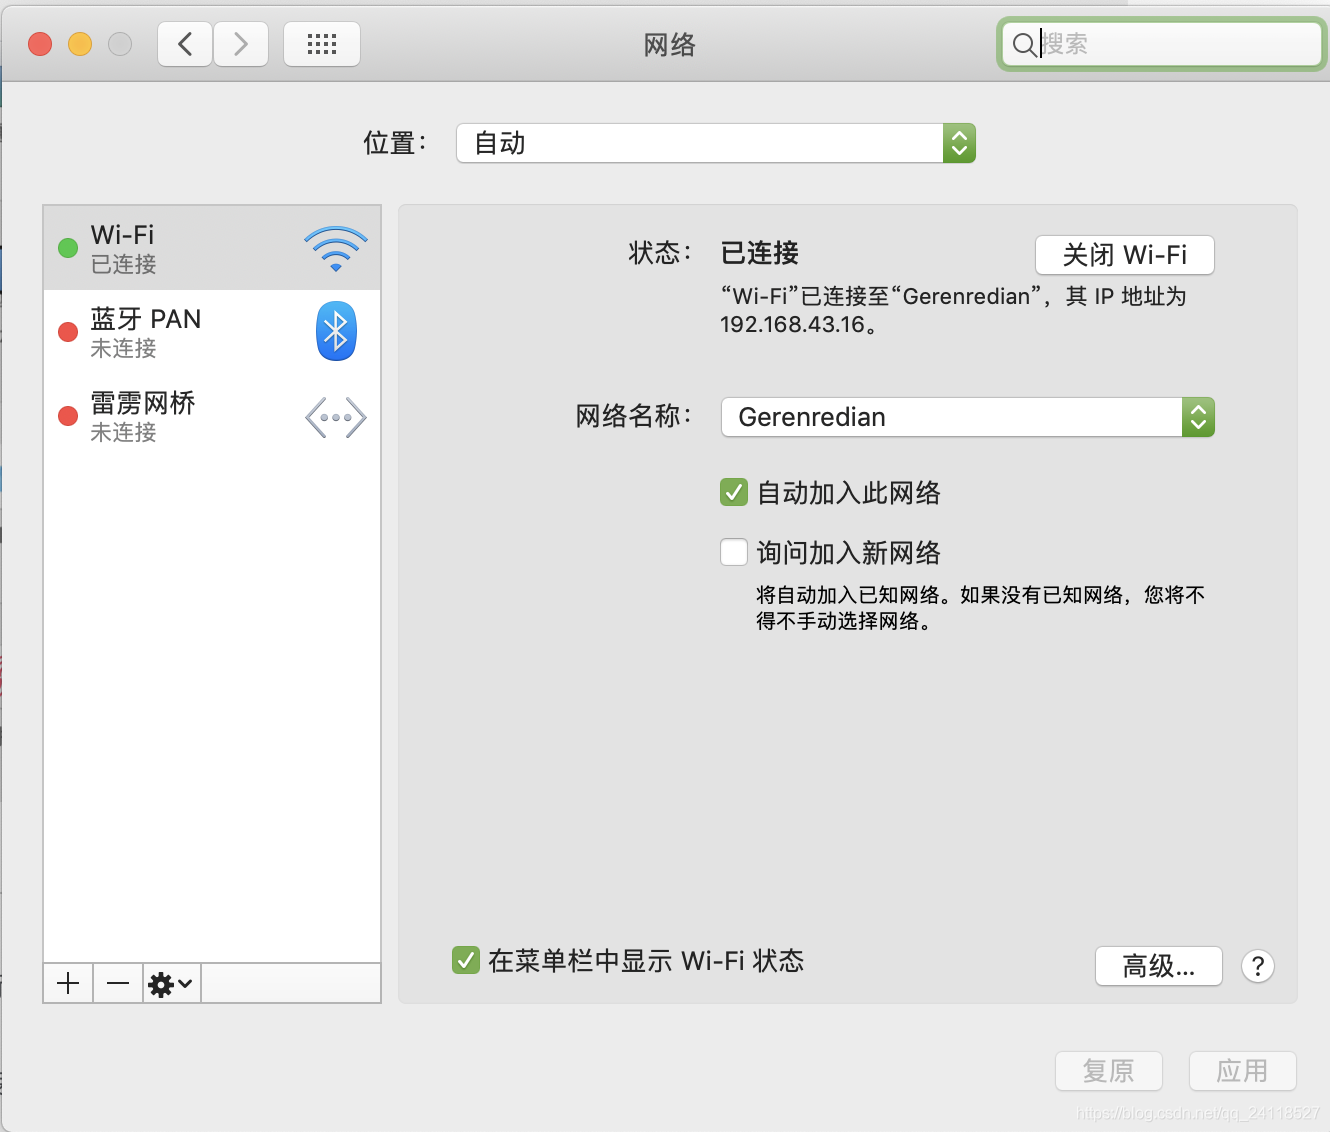
Task: Open 高级… advanced settings
Action: pyautogui.click(x=1159, y=966)
